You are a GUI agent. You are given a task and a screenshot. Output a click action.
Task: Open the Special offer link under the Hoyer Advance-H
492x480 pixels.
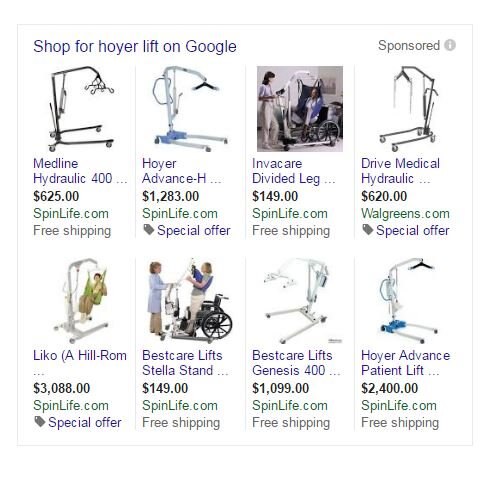coord(194,230)
